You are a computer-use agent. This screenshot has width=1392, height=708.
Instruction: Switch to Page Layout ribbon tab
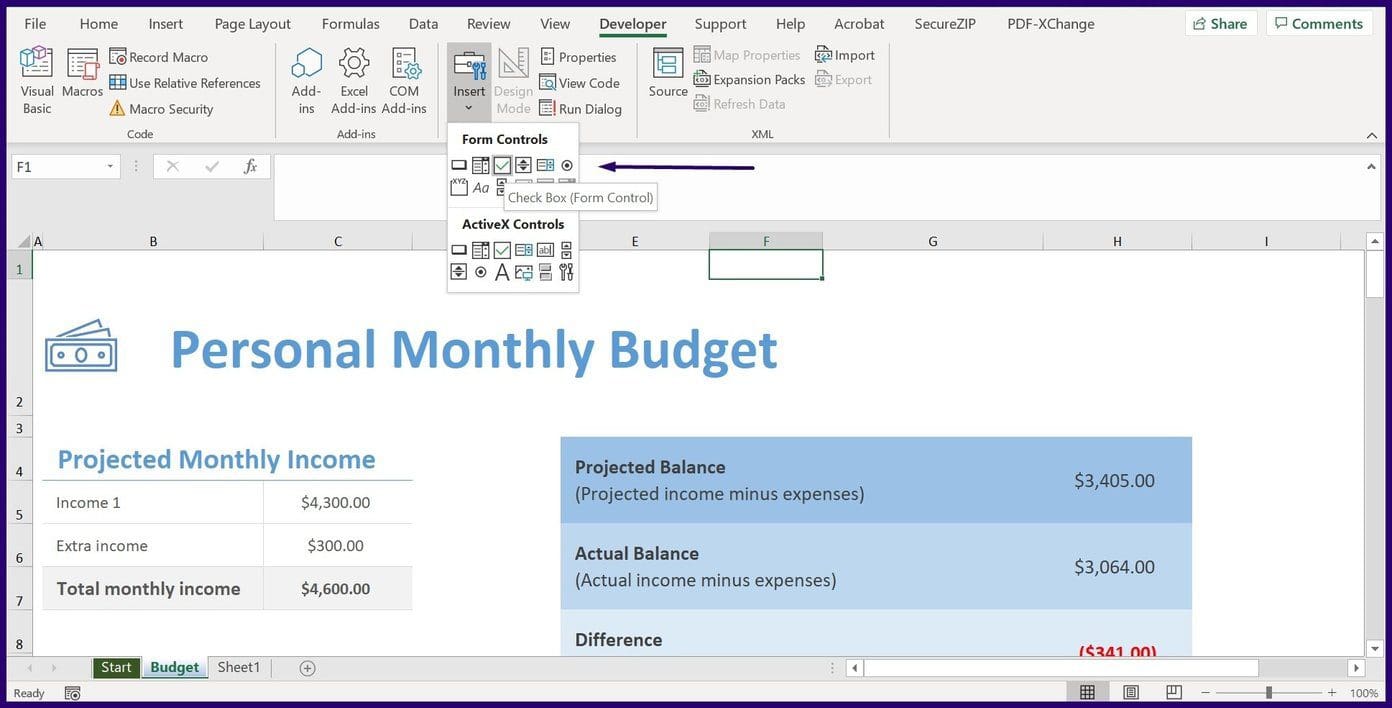252,24
